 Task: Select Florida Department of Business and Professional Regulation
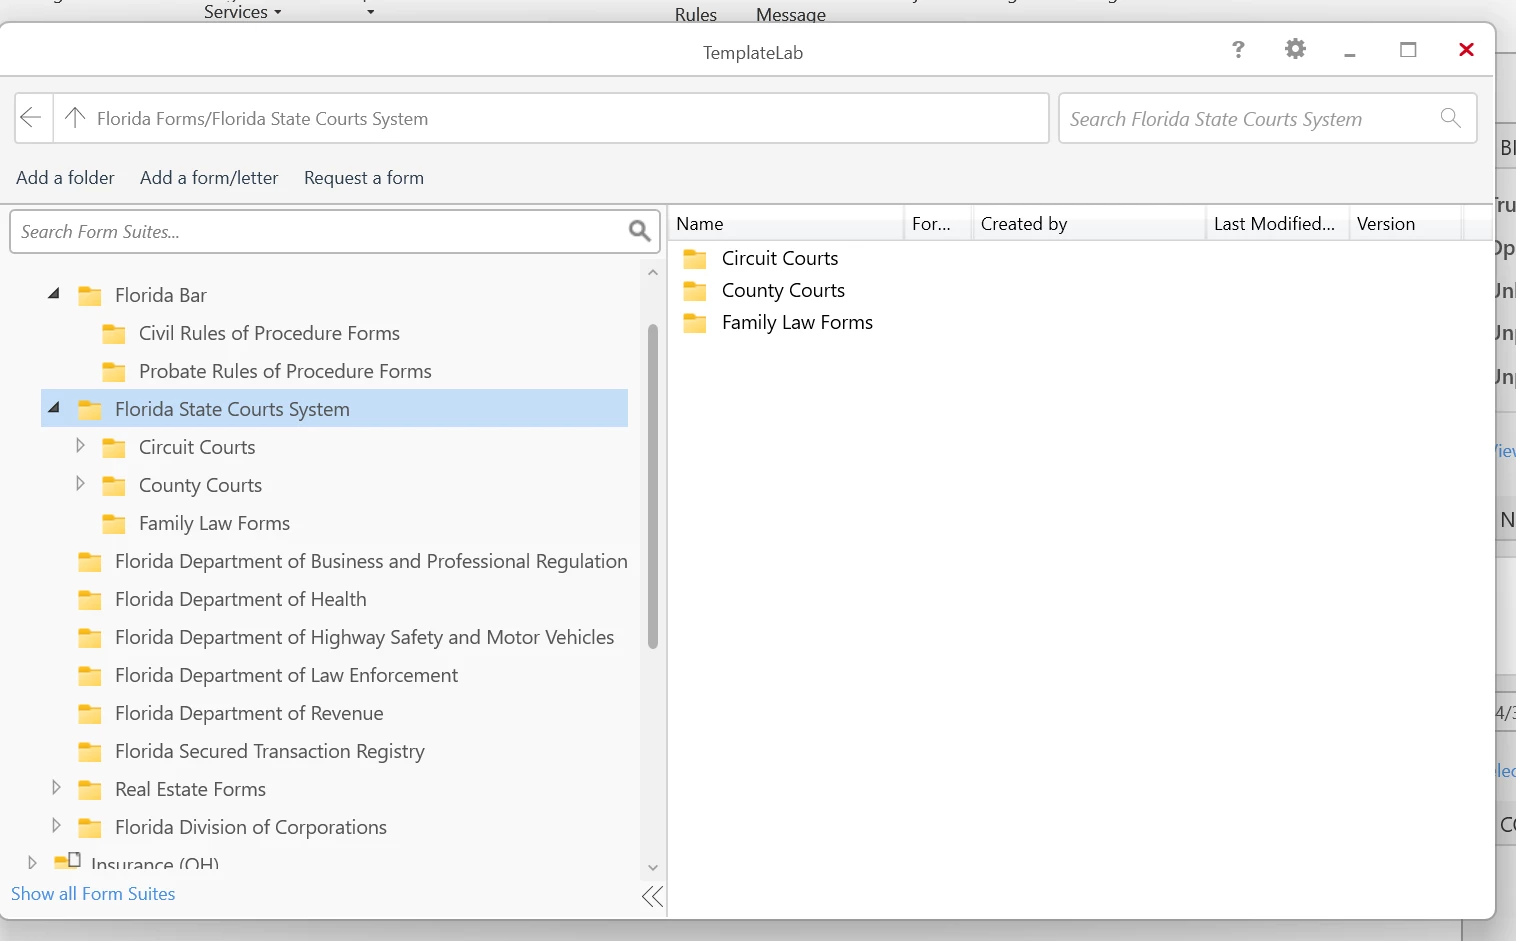coord(371,561)
